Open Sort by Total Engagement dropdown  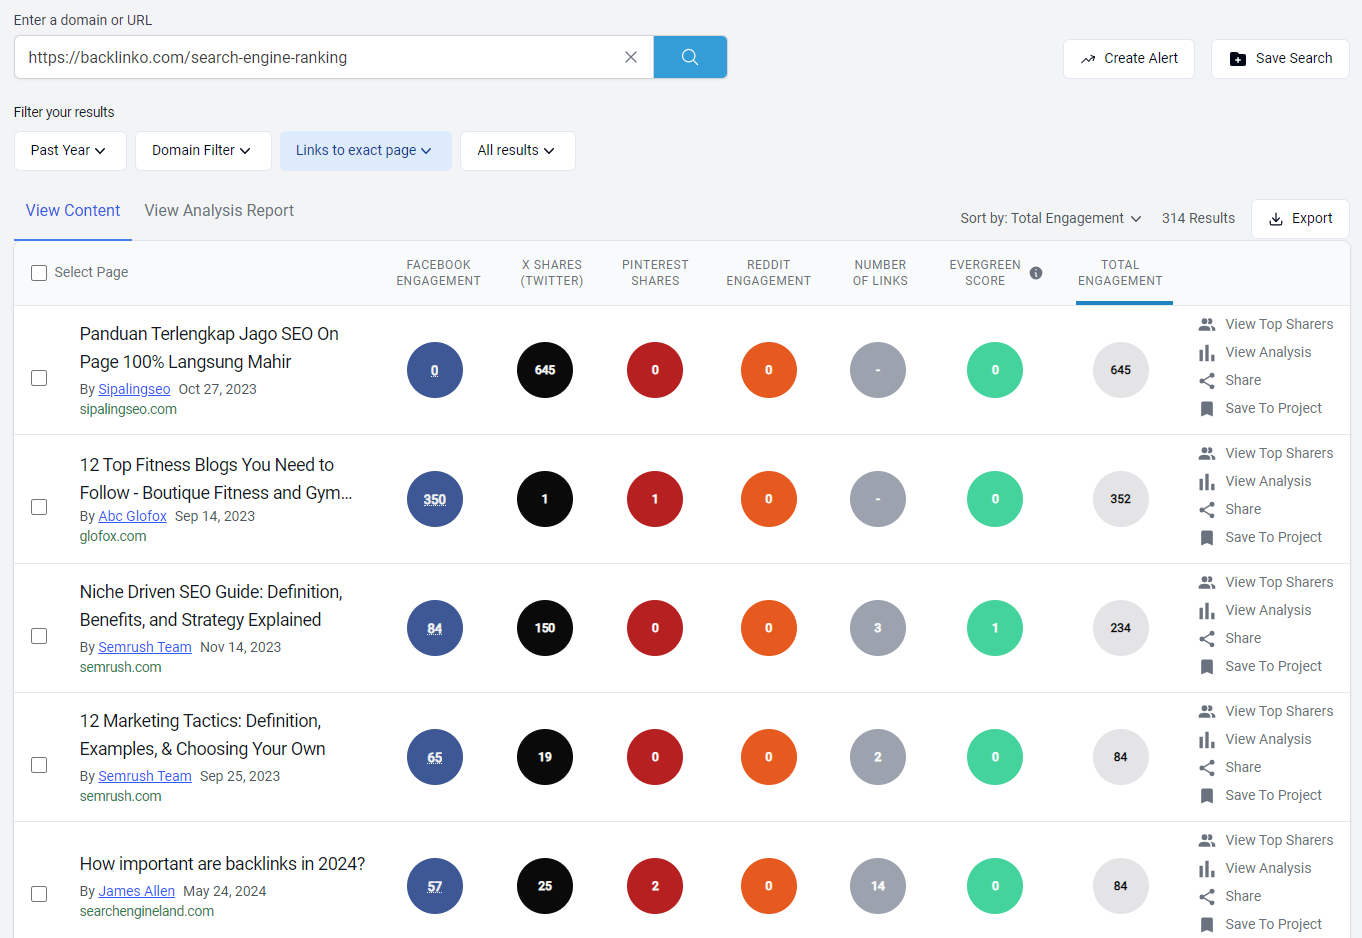click(1050, 219)
